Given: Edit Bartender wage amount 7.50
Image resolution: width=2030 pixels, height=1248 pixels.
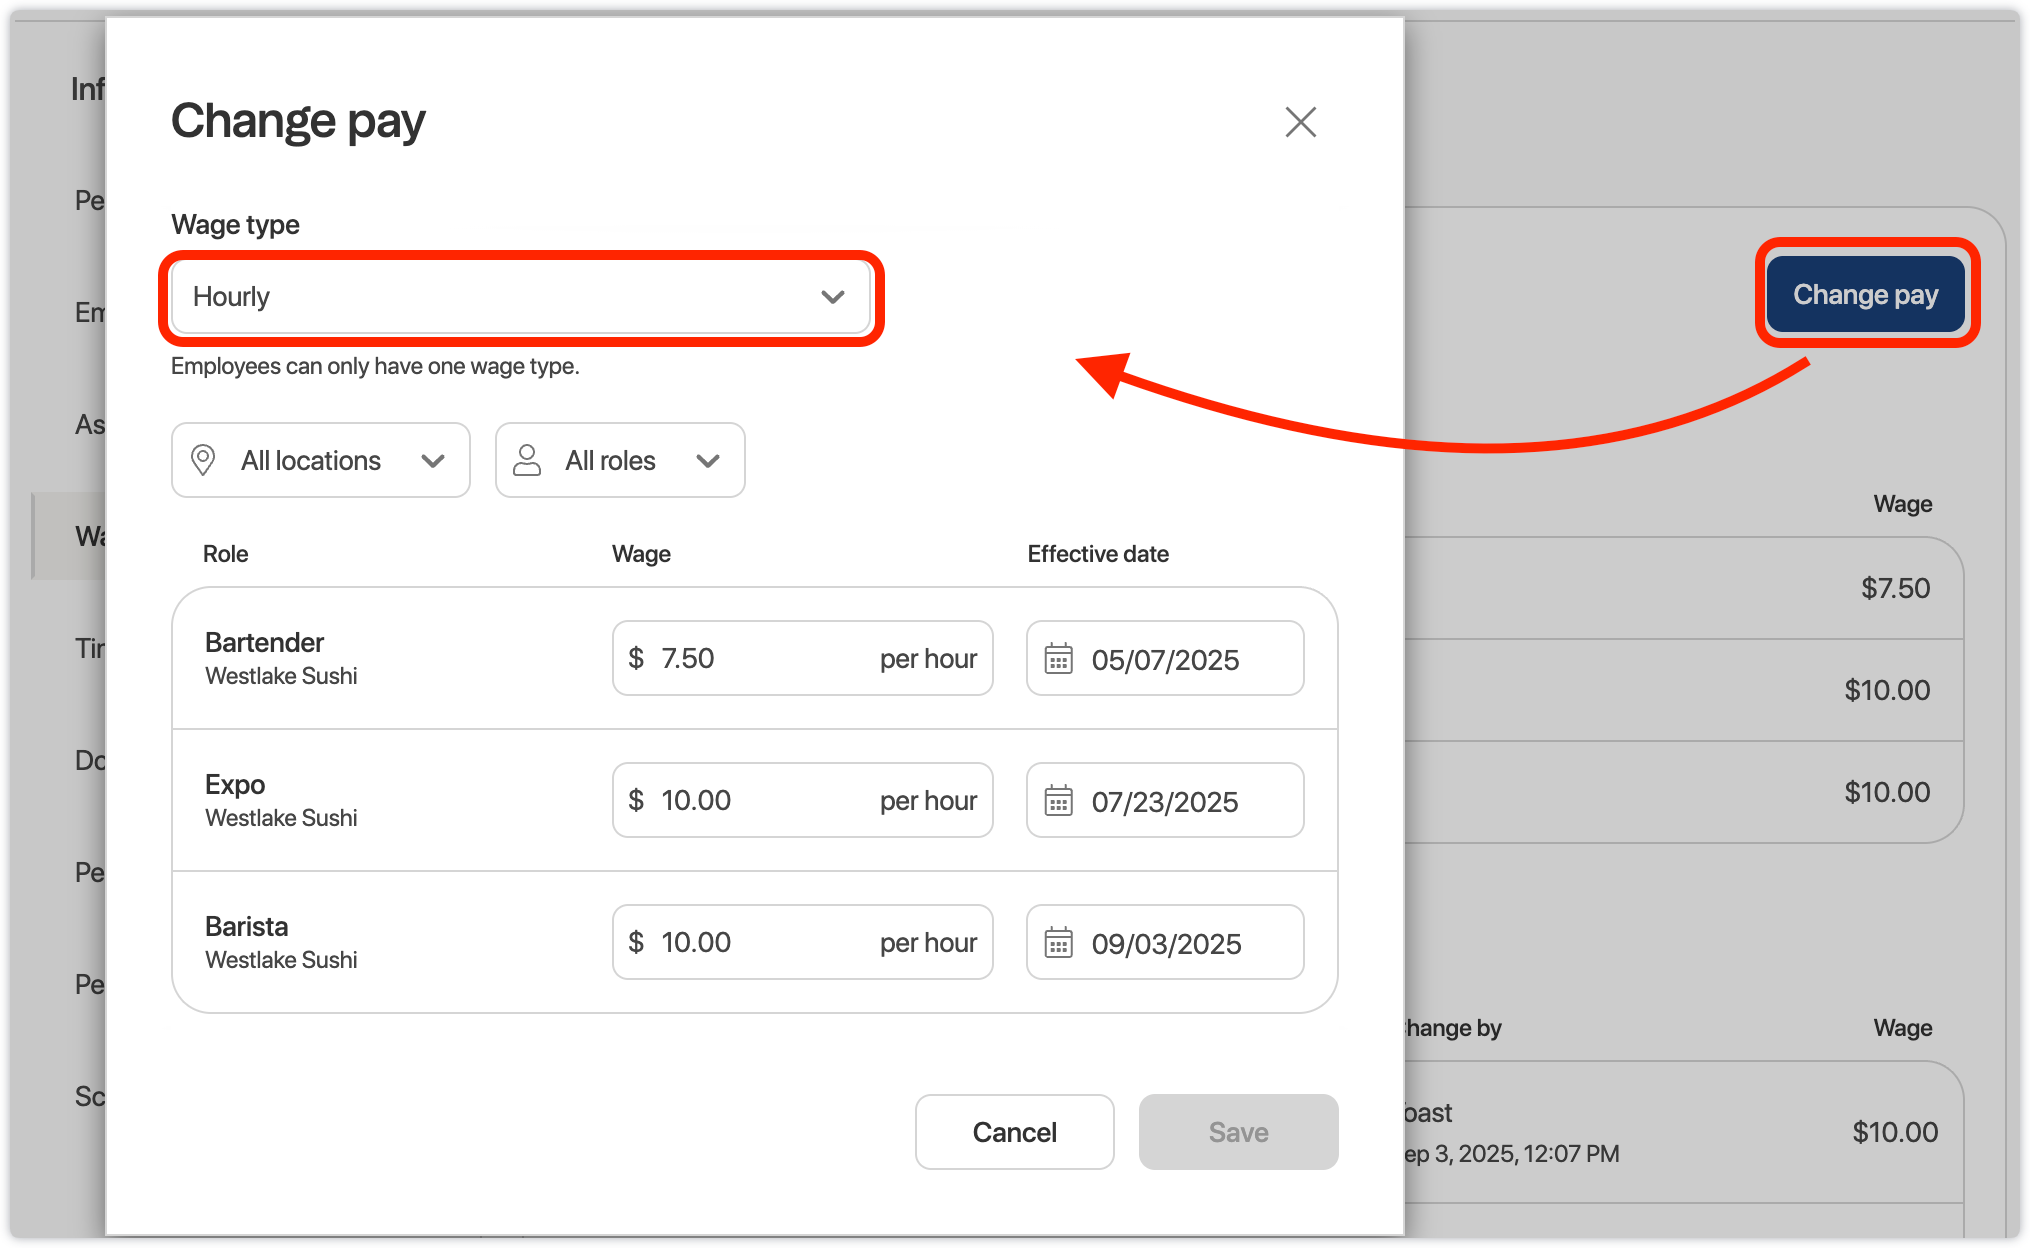Looking at the screenshot, I should (690, 658).
